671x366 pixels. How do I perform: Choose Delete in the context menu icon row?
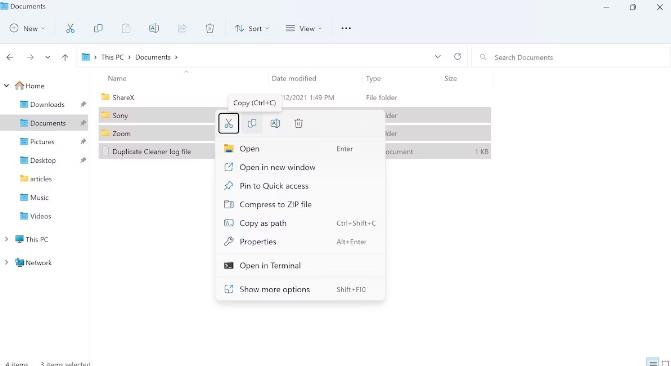click(298, 124)
